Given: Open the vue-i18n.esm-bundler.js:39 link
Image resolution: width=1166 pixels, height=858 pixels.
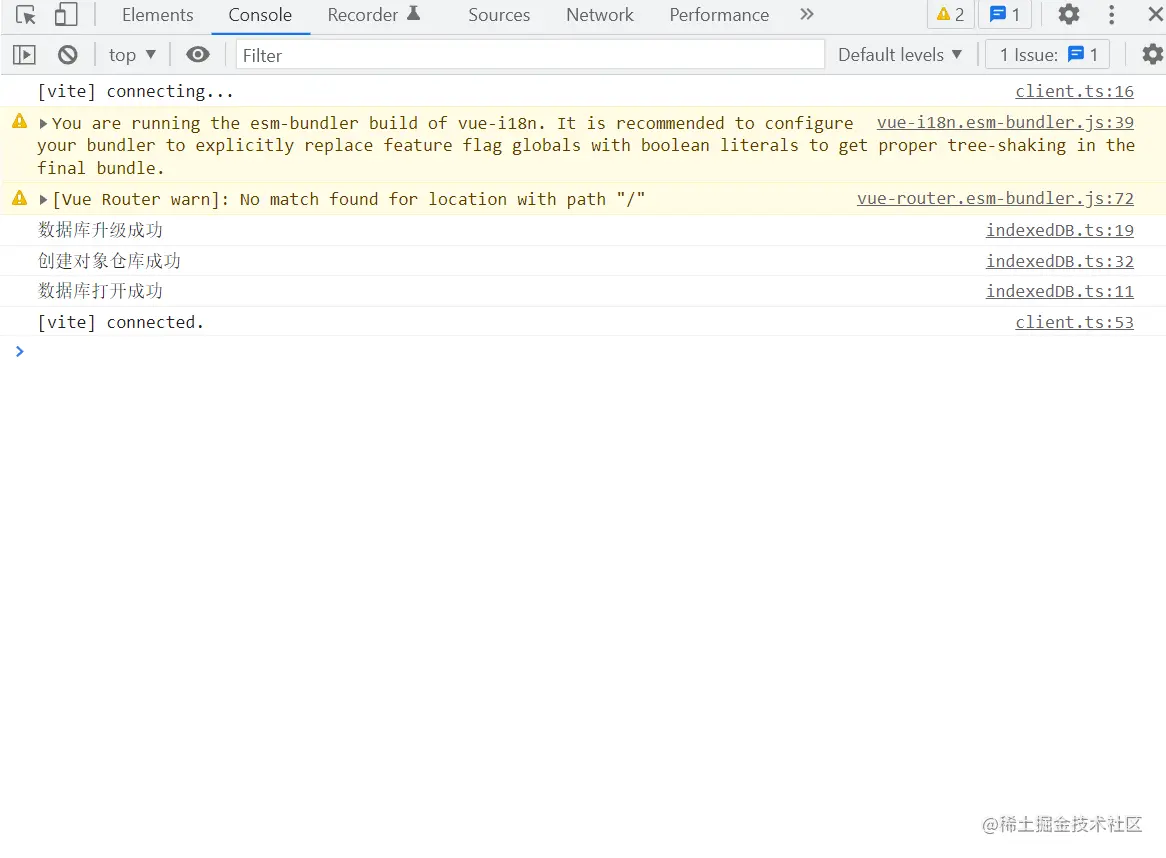Looking at the screenshot, I should coord(1005,123).
